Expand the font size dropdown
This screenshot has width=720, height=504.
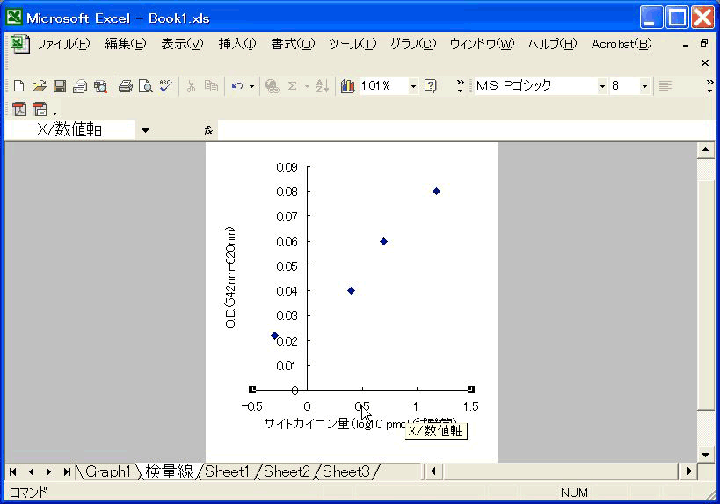(644, 87)
